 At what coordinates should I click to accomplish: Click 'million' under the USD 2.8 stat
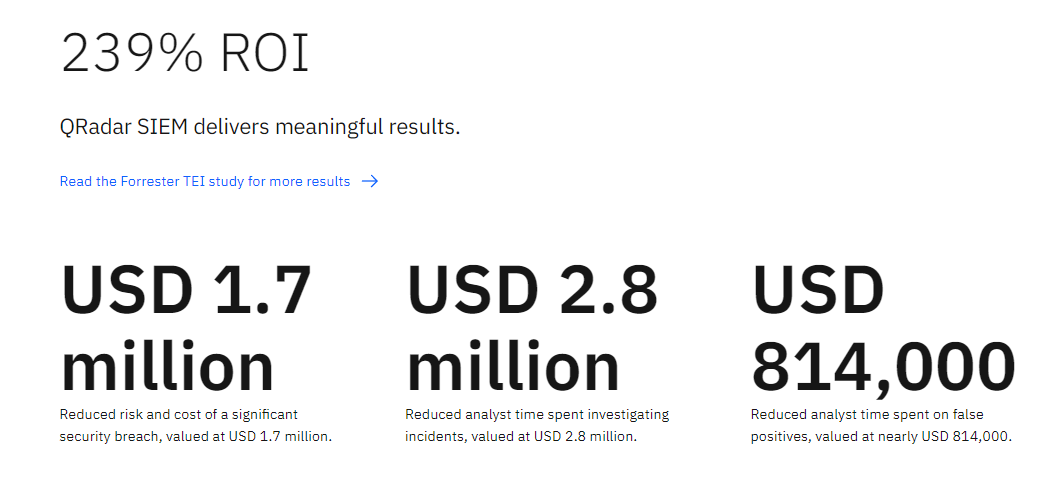513,366
